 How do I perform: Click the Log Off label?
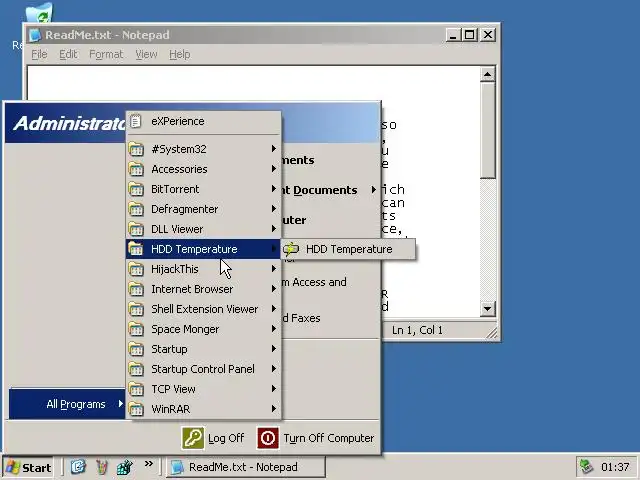coord(226,438)
